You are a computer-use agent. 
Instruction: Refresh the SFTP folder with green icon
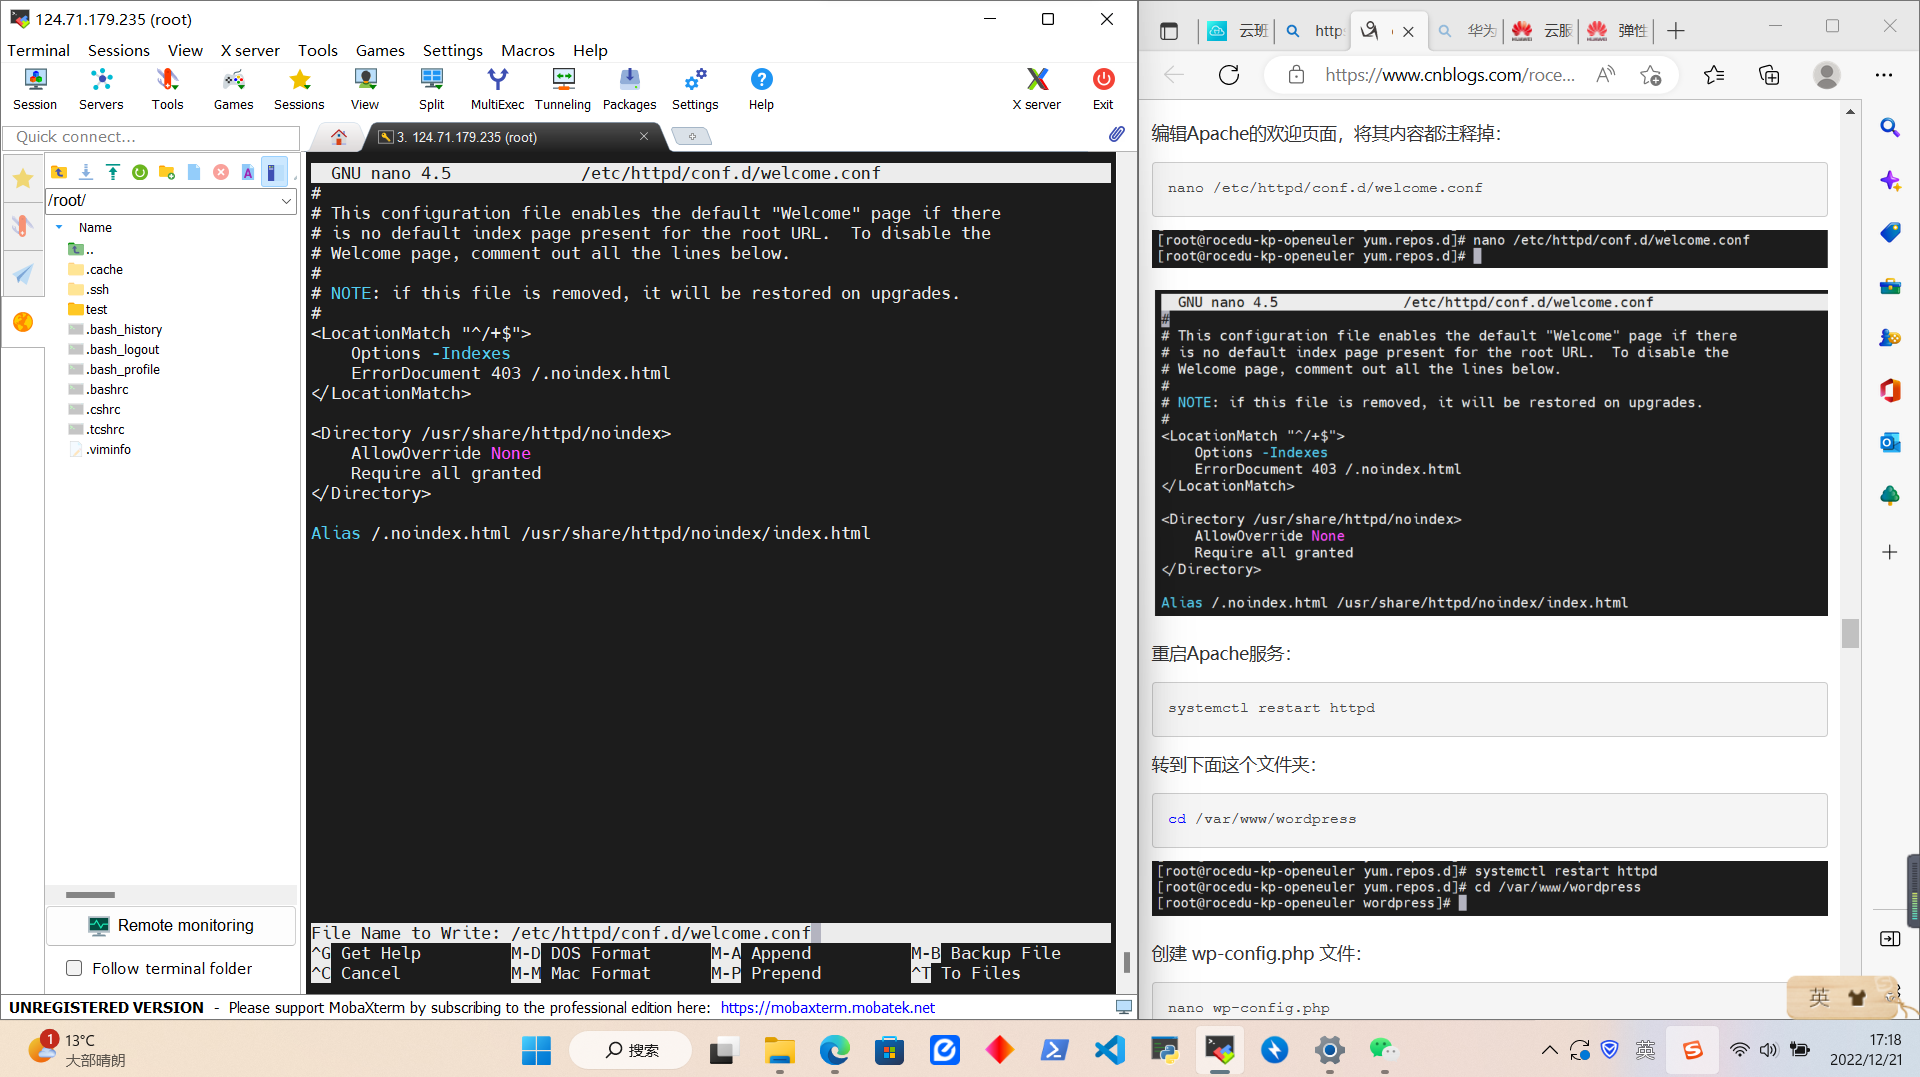point(140,172)
